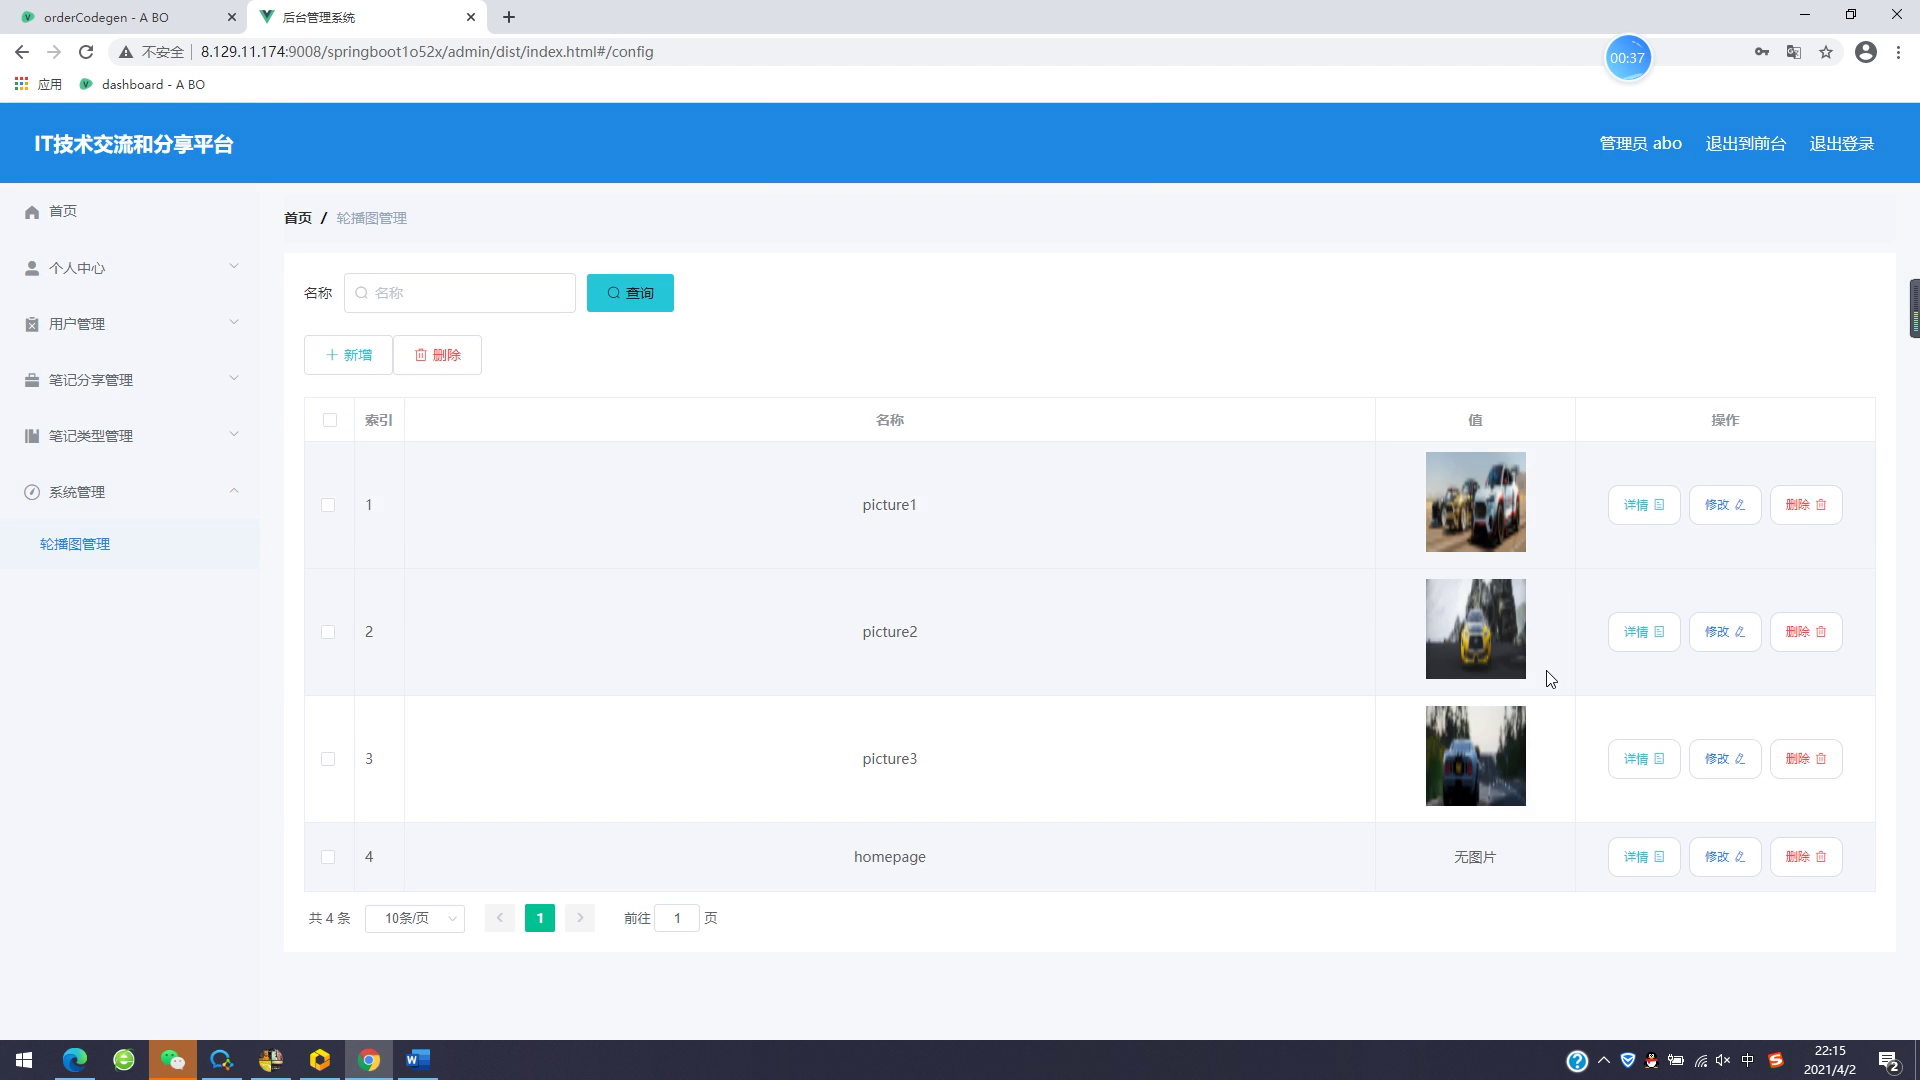The height and width of the screenshot is (1080, 1920).
Task: Check the checkbox for picture3 row
Action: [328, 759]
